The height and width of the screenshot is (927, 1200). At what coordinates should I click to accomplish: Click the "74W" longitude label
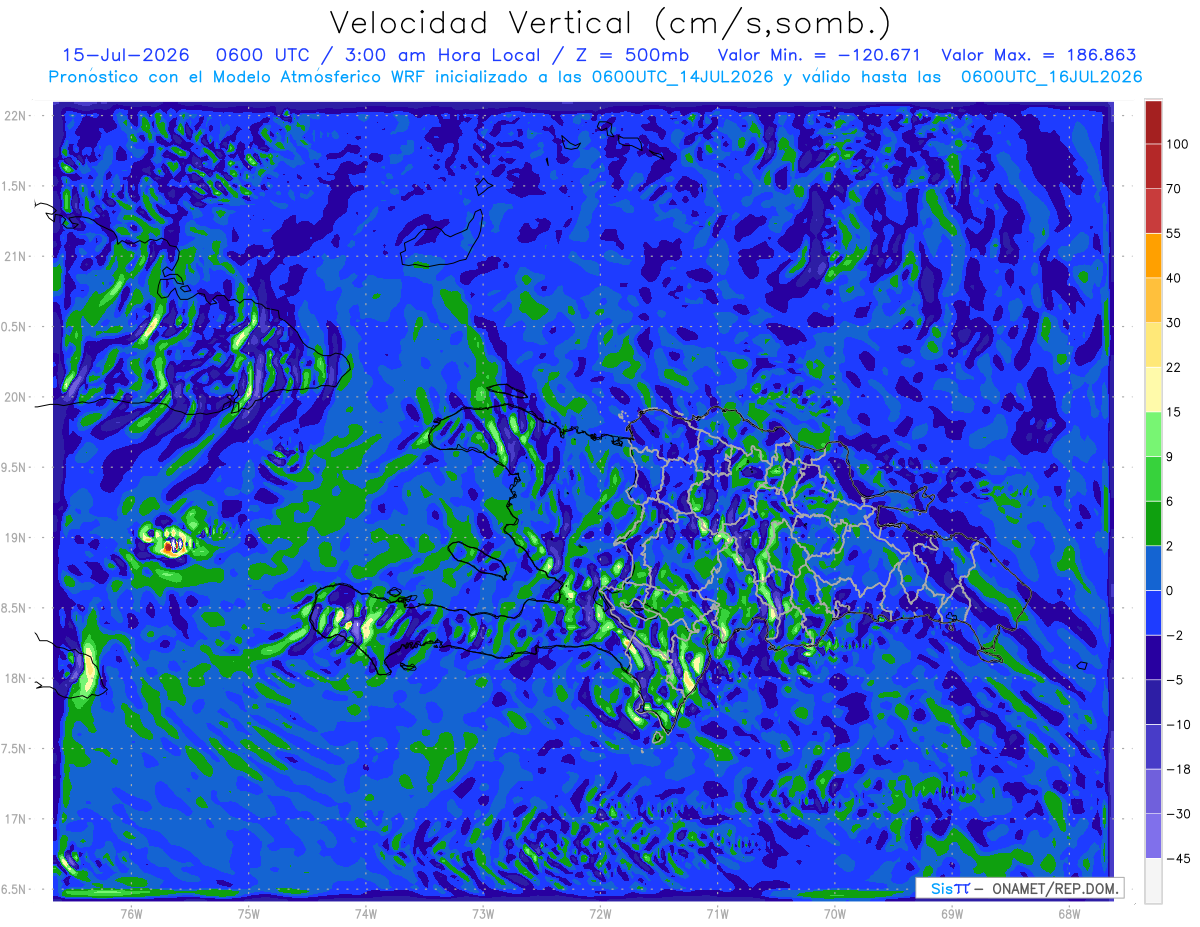366,913
